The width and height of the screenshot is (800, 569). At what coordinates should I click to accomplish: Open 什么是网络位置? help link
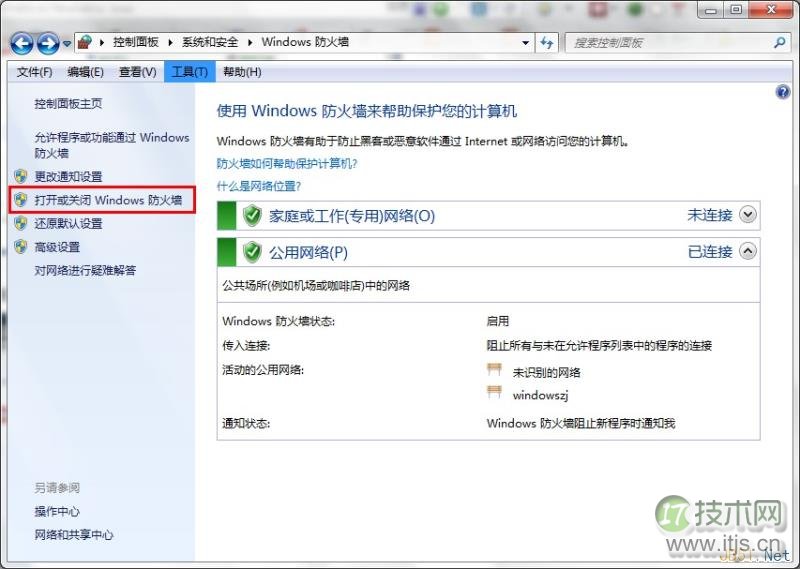(x=259, y=186)
